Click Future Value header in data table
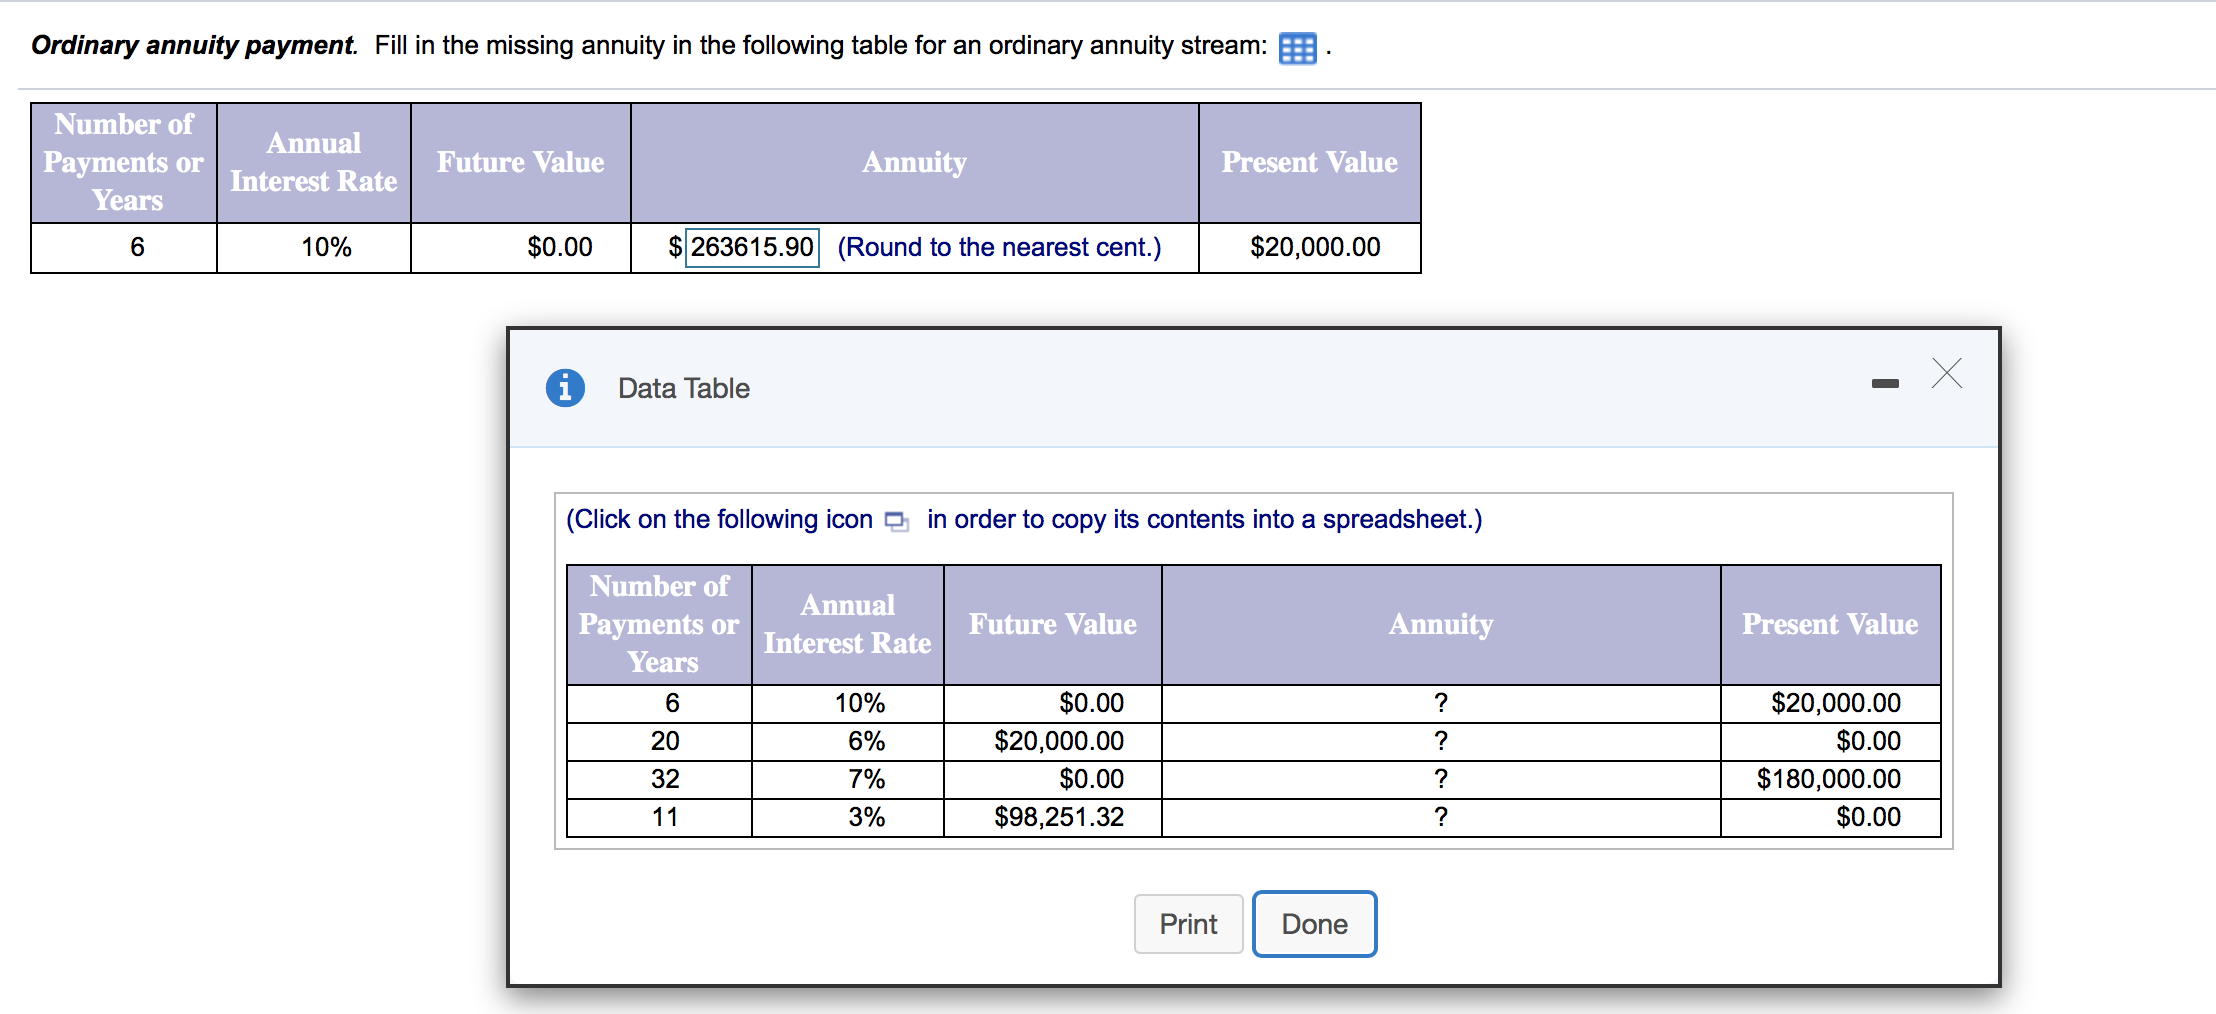Screen dimensions: 2216x1014 pos(1052,624)
